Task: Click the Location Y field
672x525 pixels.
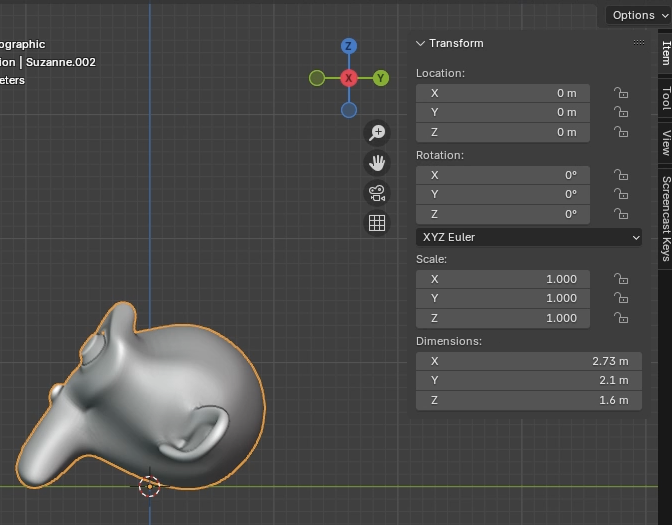Action: point(503,112)
